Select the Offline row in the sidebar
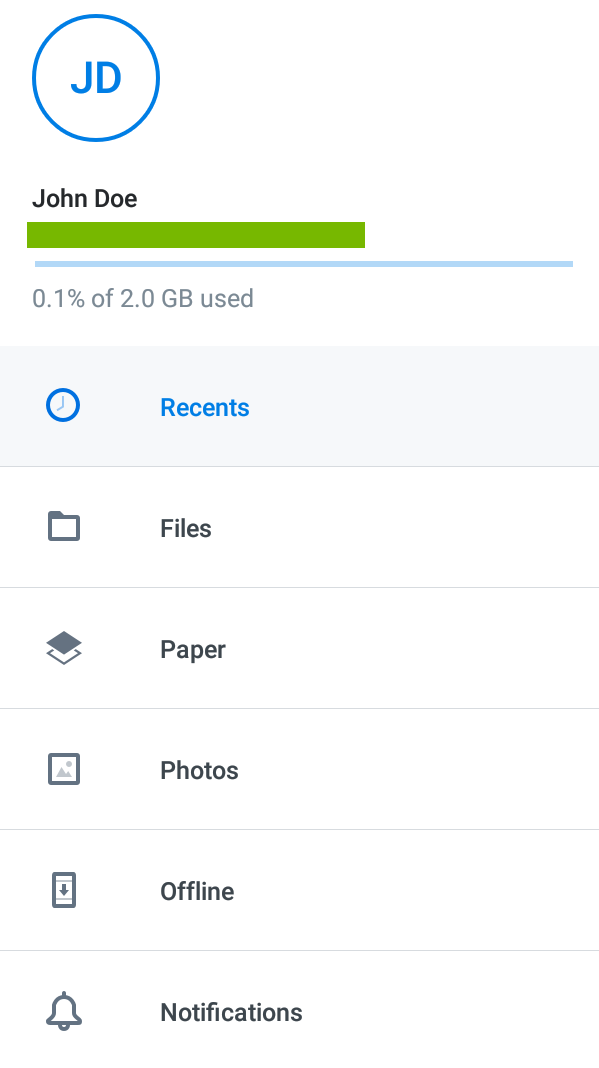Screen dimensions: 599x1068 tap(299, 890)
